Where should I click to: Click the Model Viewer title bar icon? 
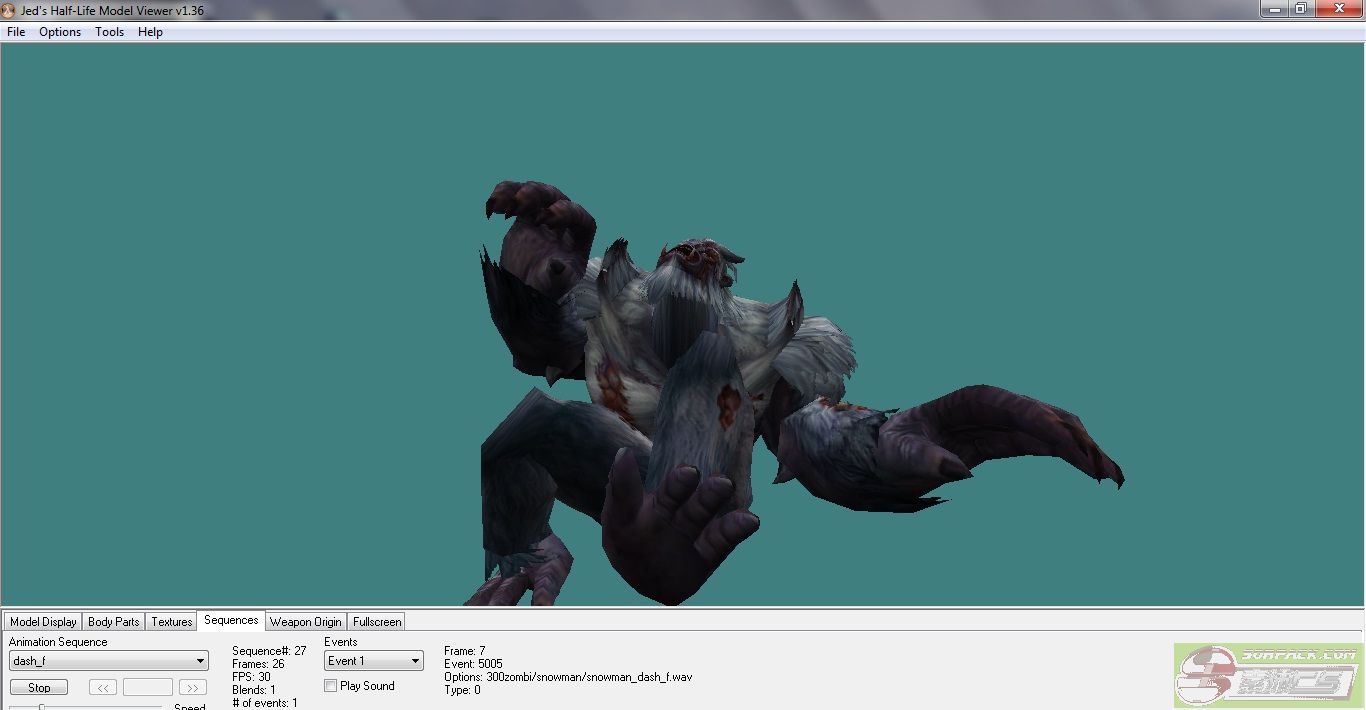coord(9,10)
